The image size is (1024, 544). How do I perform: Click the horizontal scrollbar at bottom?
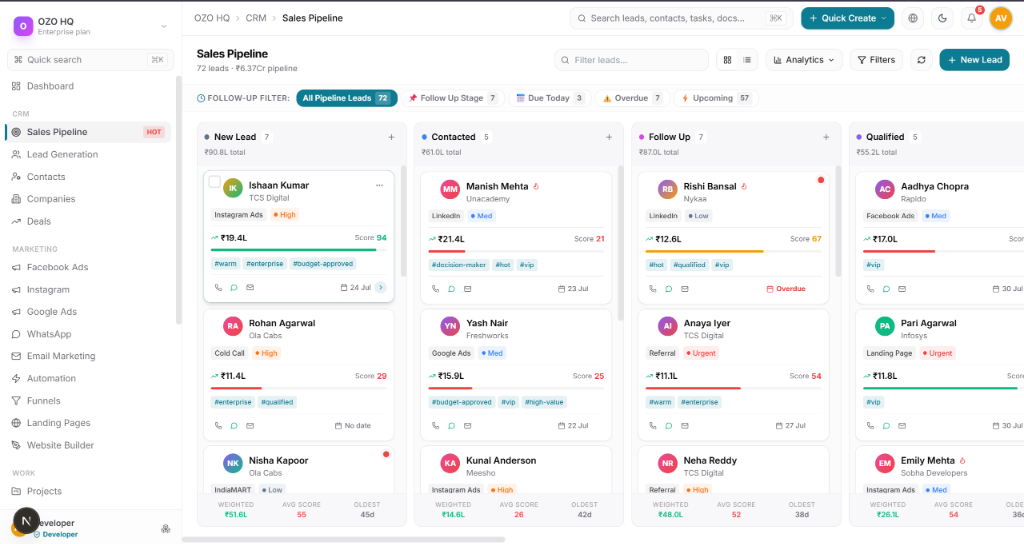click(x=343, y=539)
